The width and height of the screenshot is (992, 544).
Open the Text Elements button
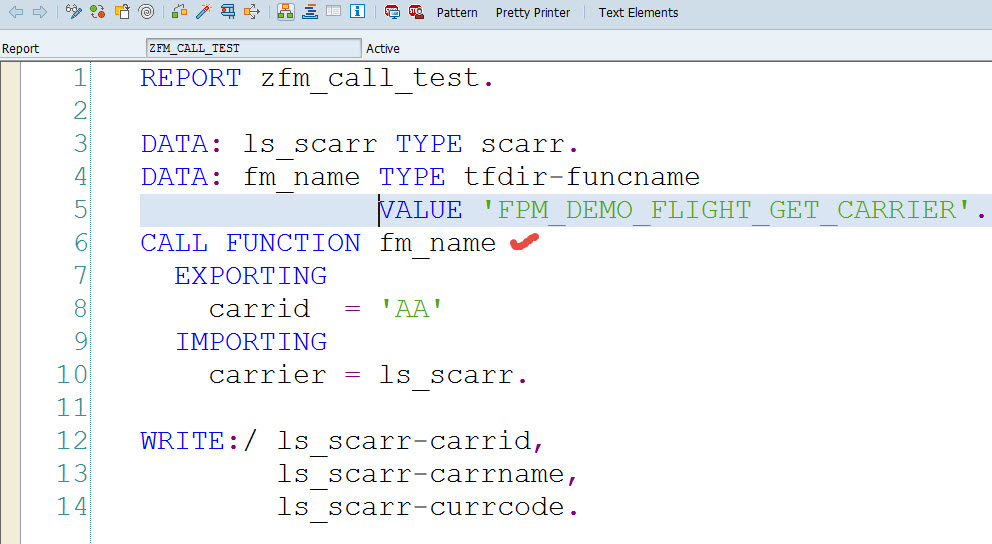(638, 13)
